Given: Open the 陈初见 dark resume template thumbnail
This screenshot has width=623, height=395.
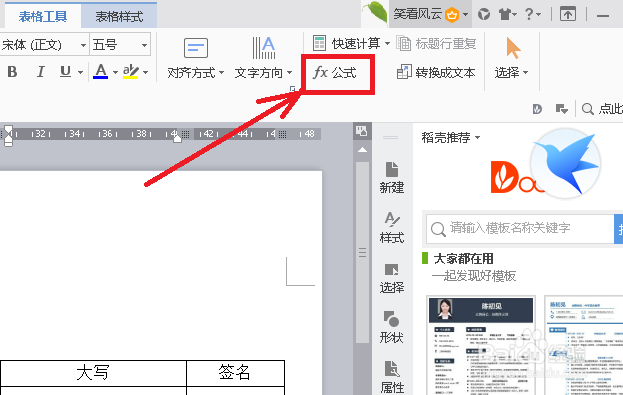Looking at the screenshot, I should [481, 345].
